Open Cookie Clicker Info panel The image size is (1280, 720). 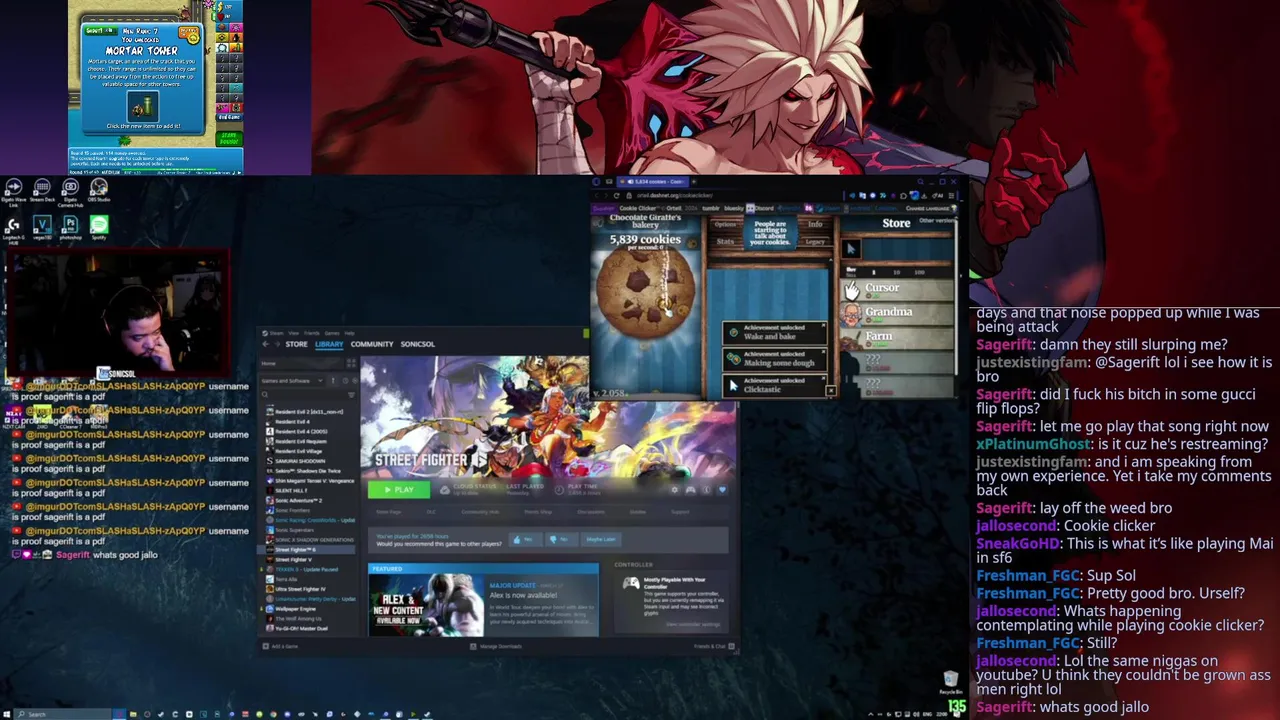[x=815, y=224]
